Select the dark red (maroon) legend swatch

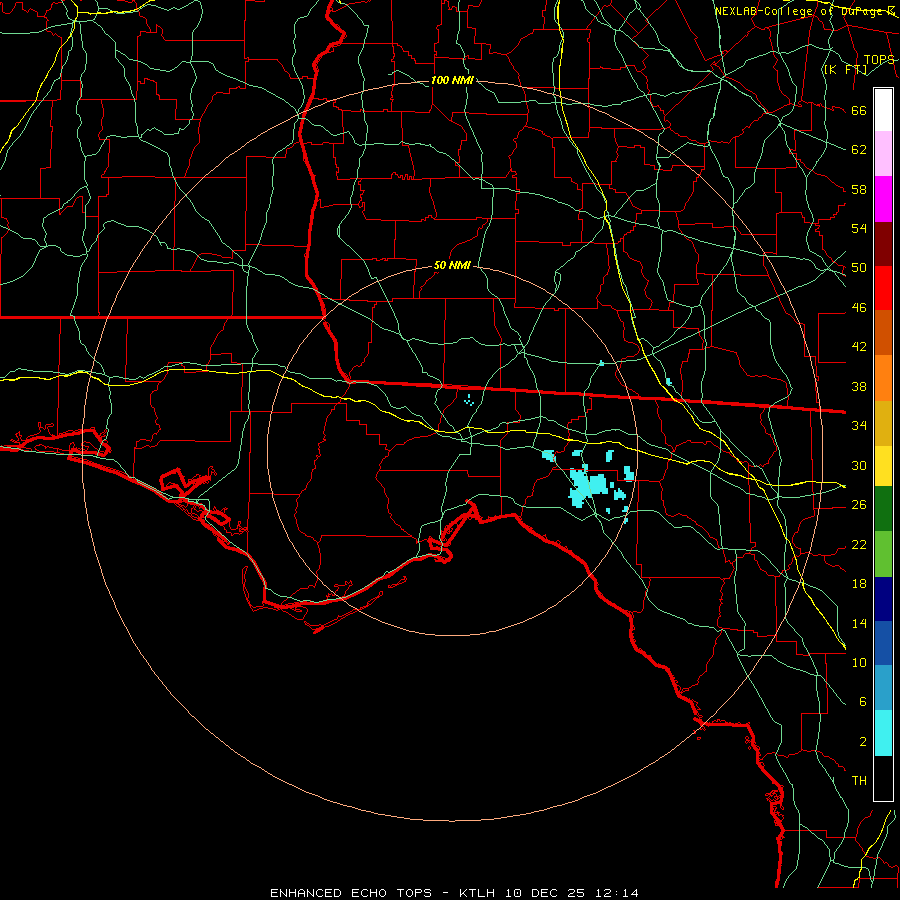(883, 244)
